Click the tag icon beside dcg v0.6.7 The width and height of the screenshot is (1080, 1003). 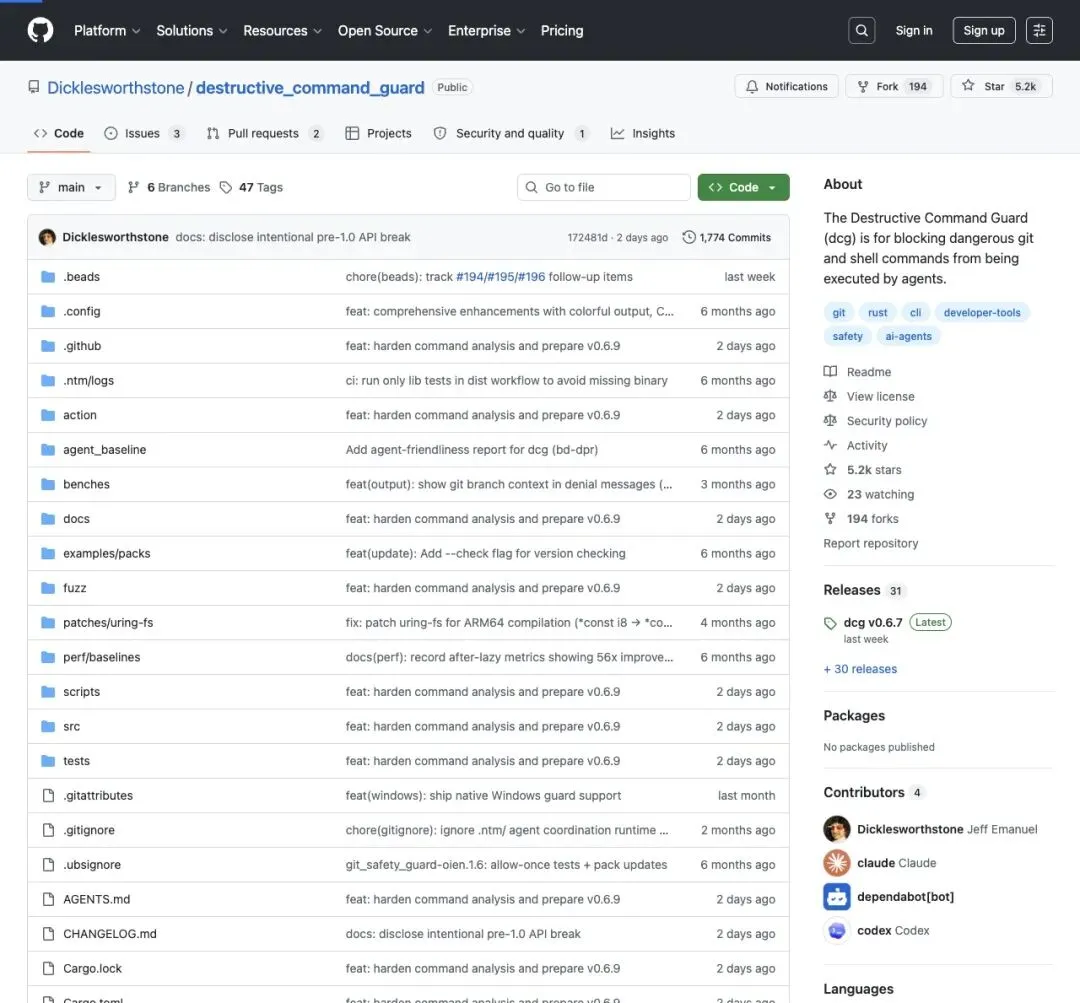click(830, 623)
